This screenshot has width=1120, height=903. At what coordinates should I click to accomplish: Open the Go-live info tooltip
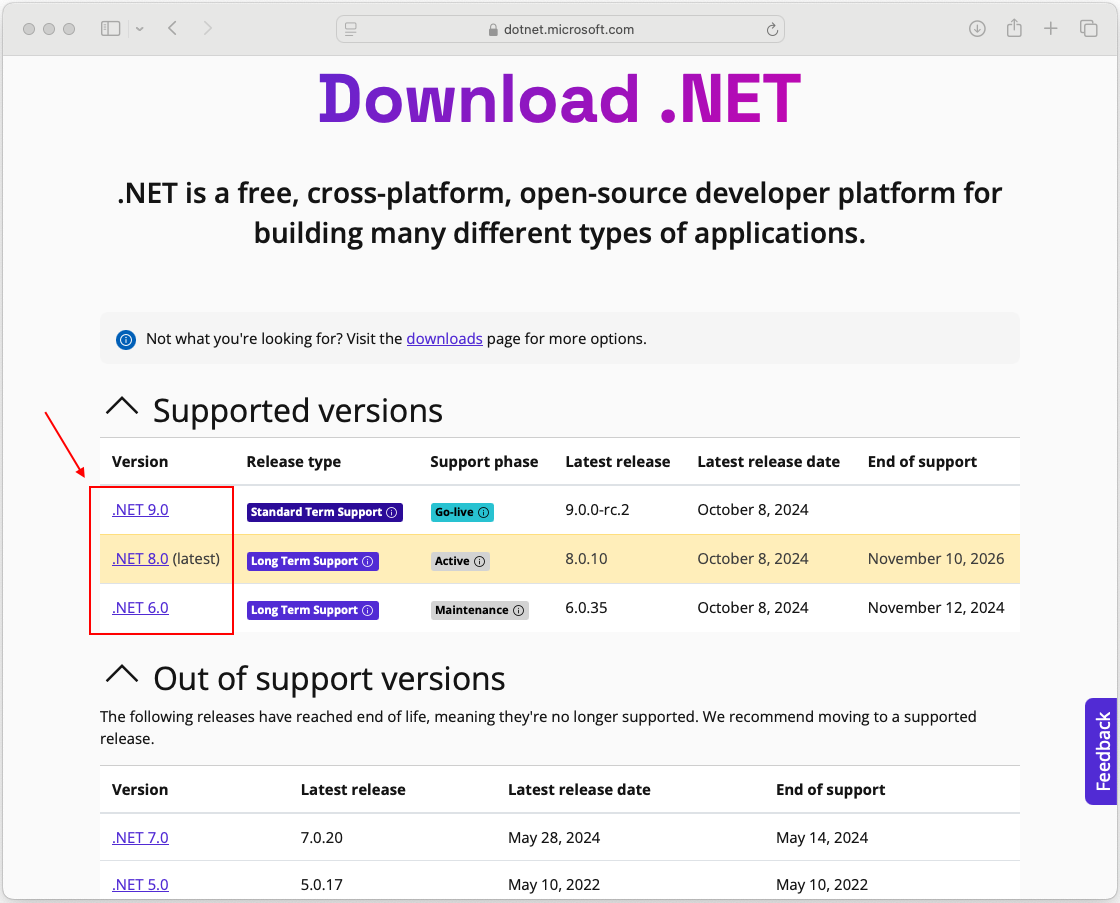481,511
